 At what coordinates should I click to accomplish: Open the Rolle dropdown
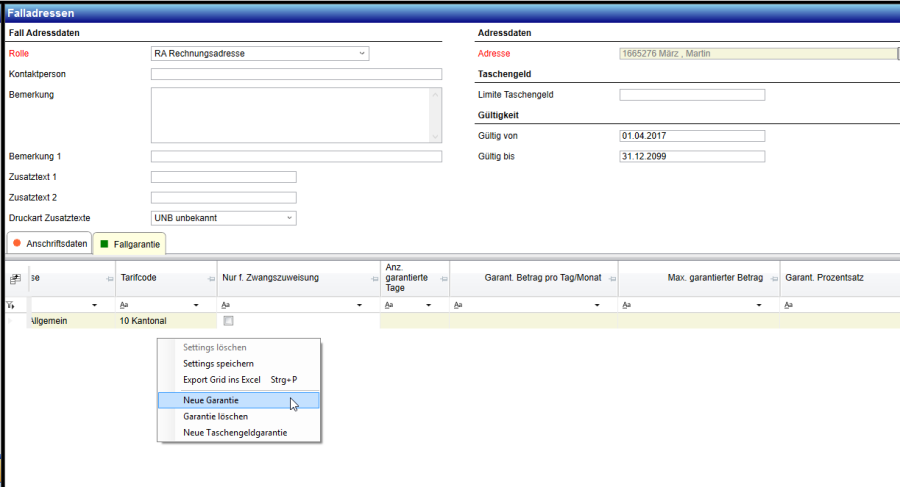point(362,54)
